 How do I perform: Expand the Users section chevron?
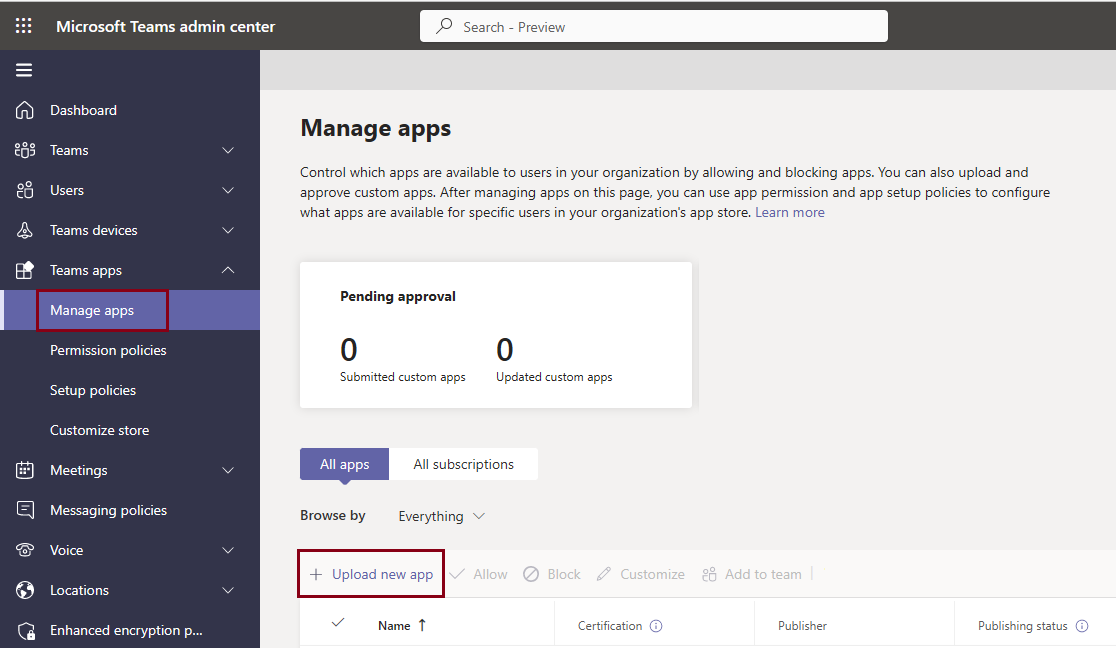pos(228,190)
